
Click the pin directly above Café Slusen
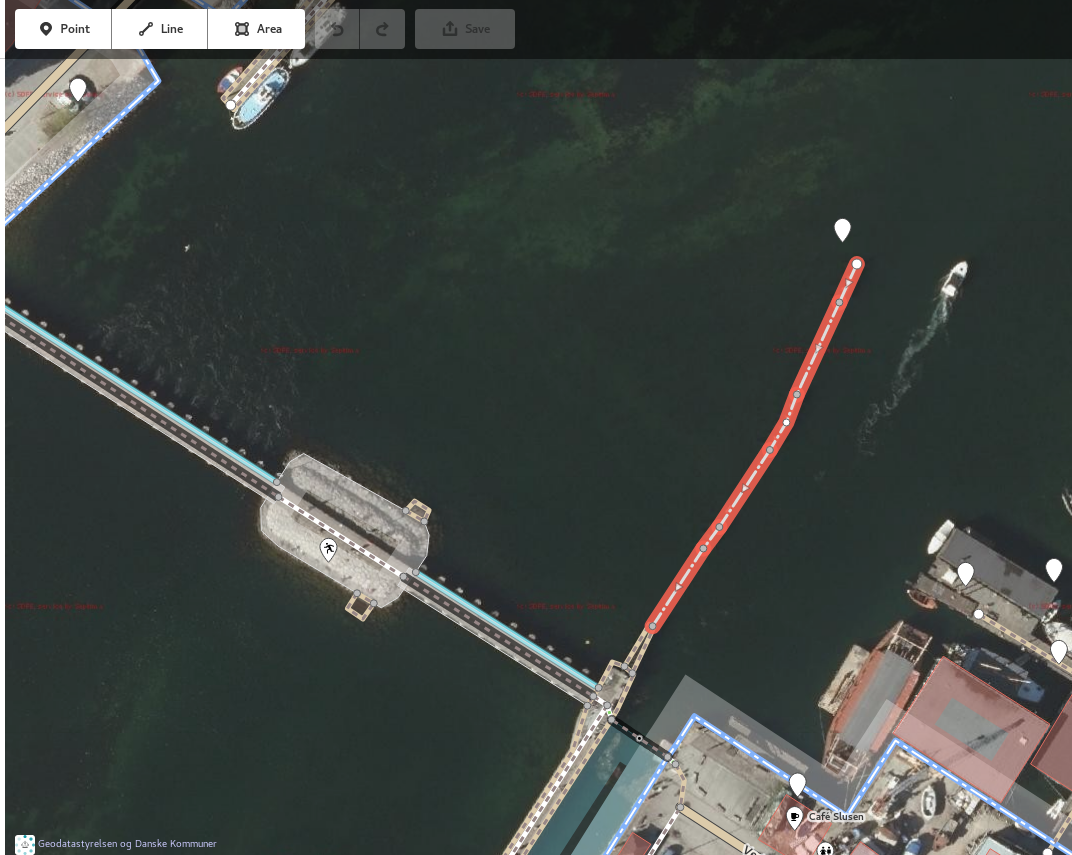click(x=797, y=783)
